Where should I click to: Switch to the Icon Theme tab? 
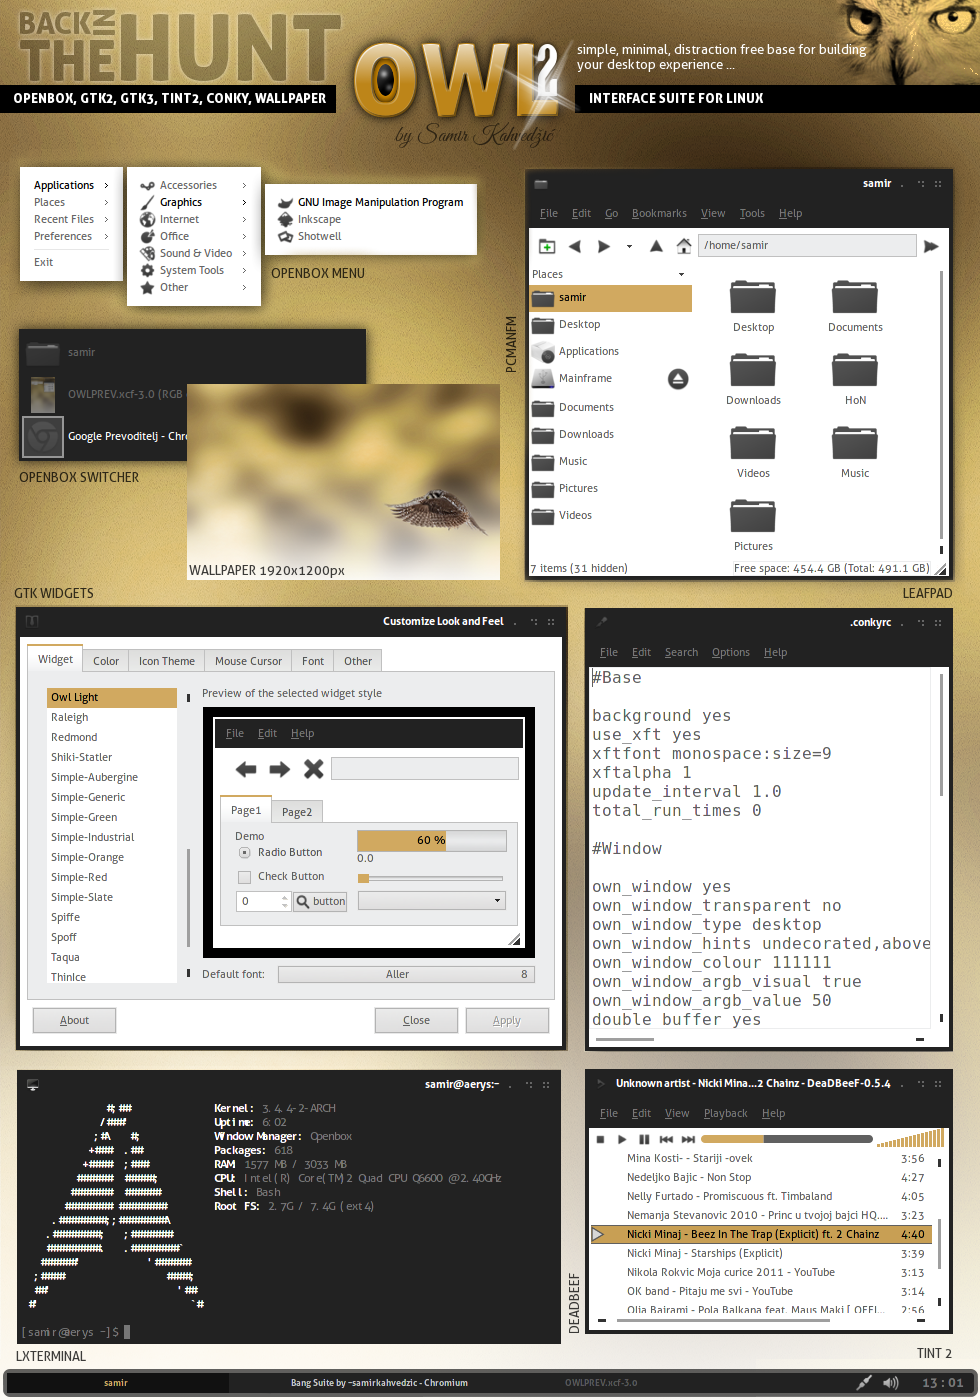point(167,661)
